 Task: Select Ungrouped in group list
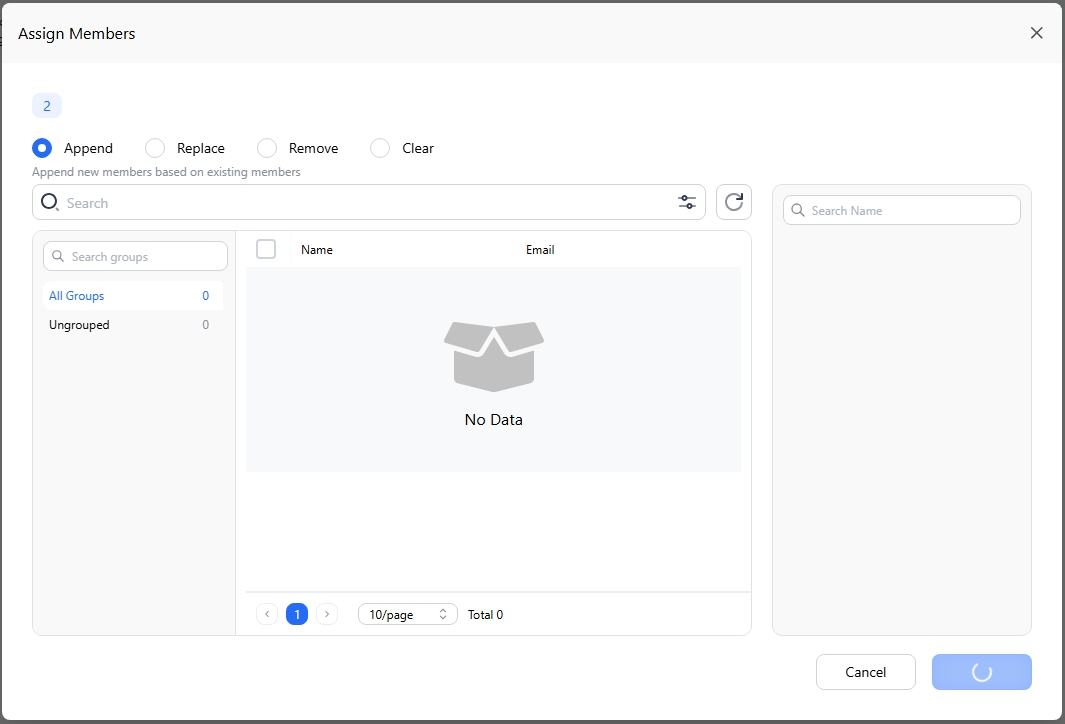[133, 325]
